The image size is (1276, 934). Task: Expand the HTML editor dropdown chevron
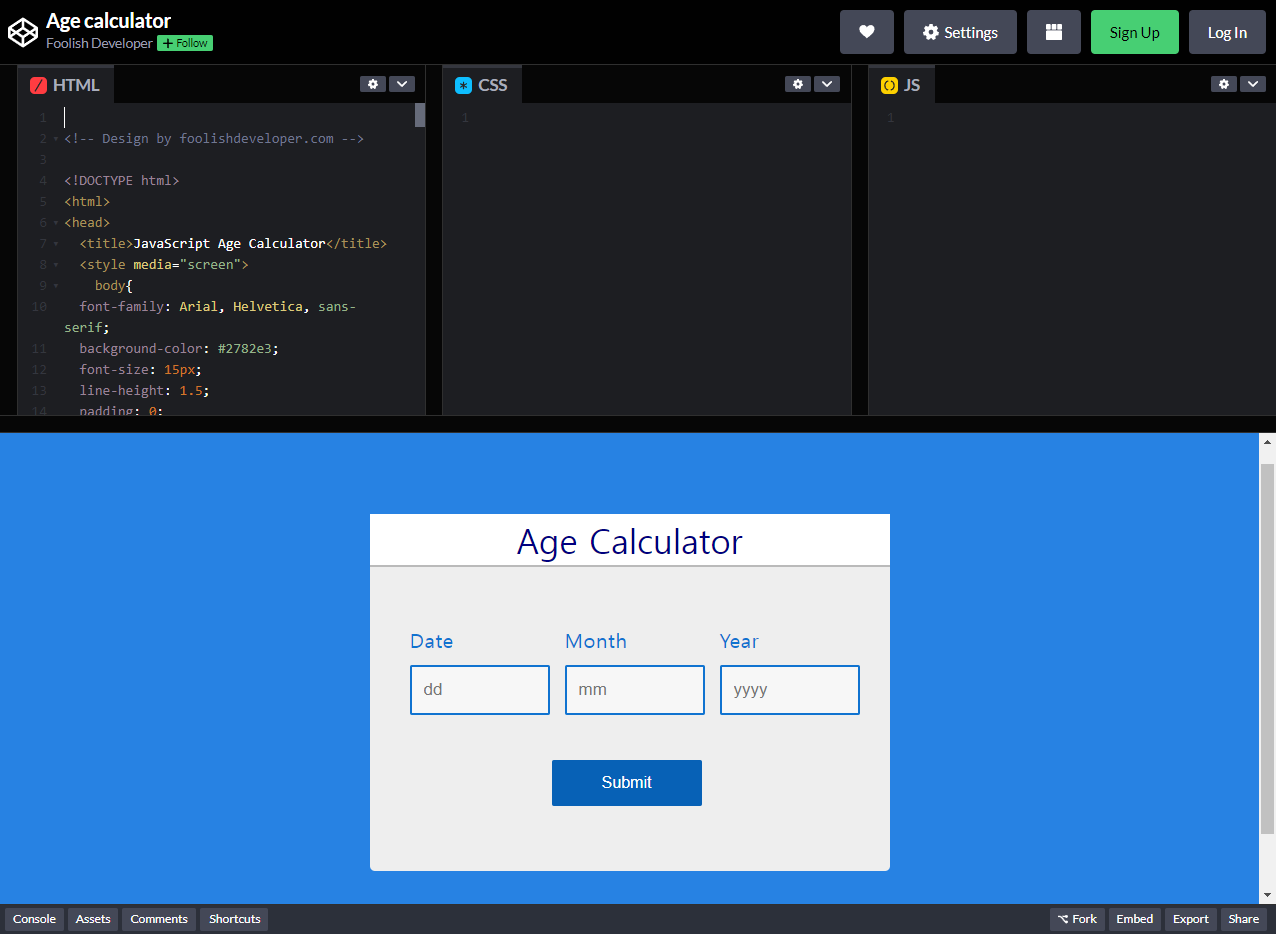[x=401, y=84]
